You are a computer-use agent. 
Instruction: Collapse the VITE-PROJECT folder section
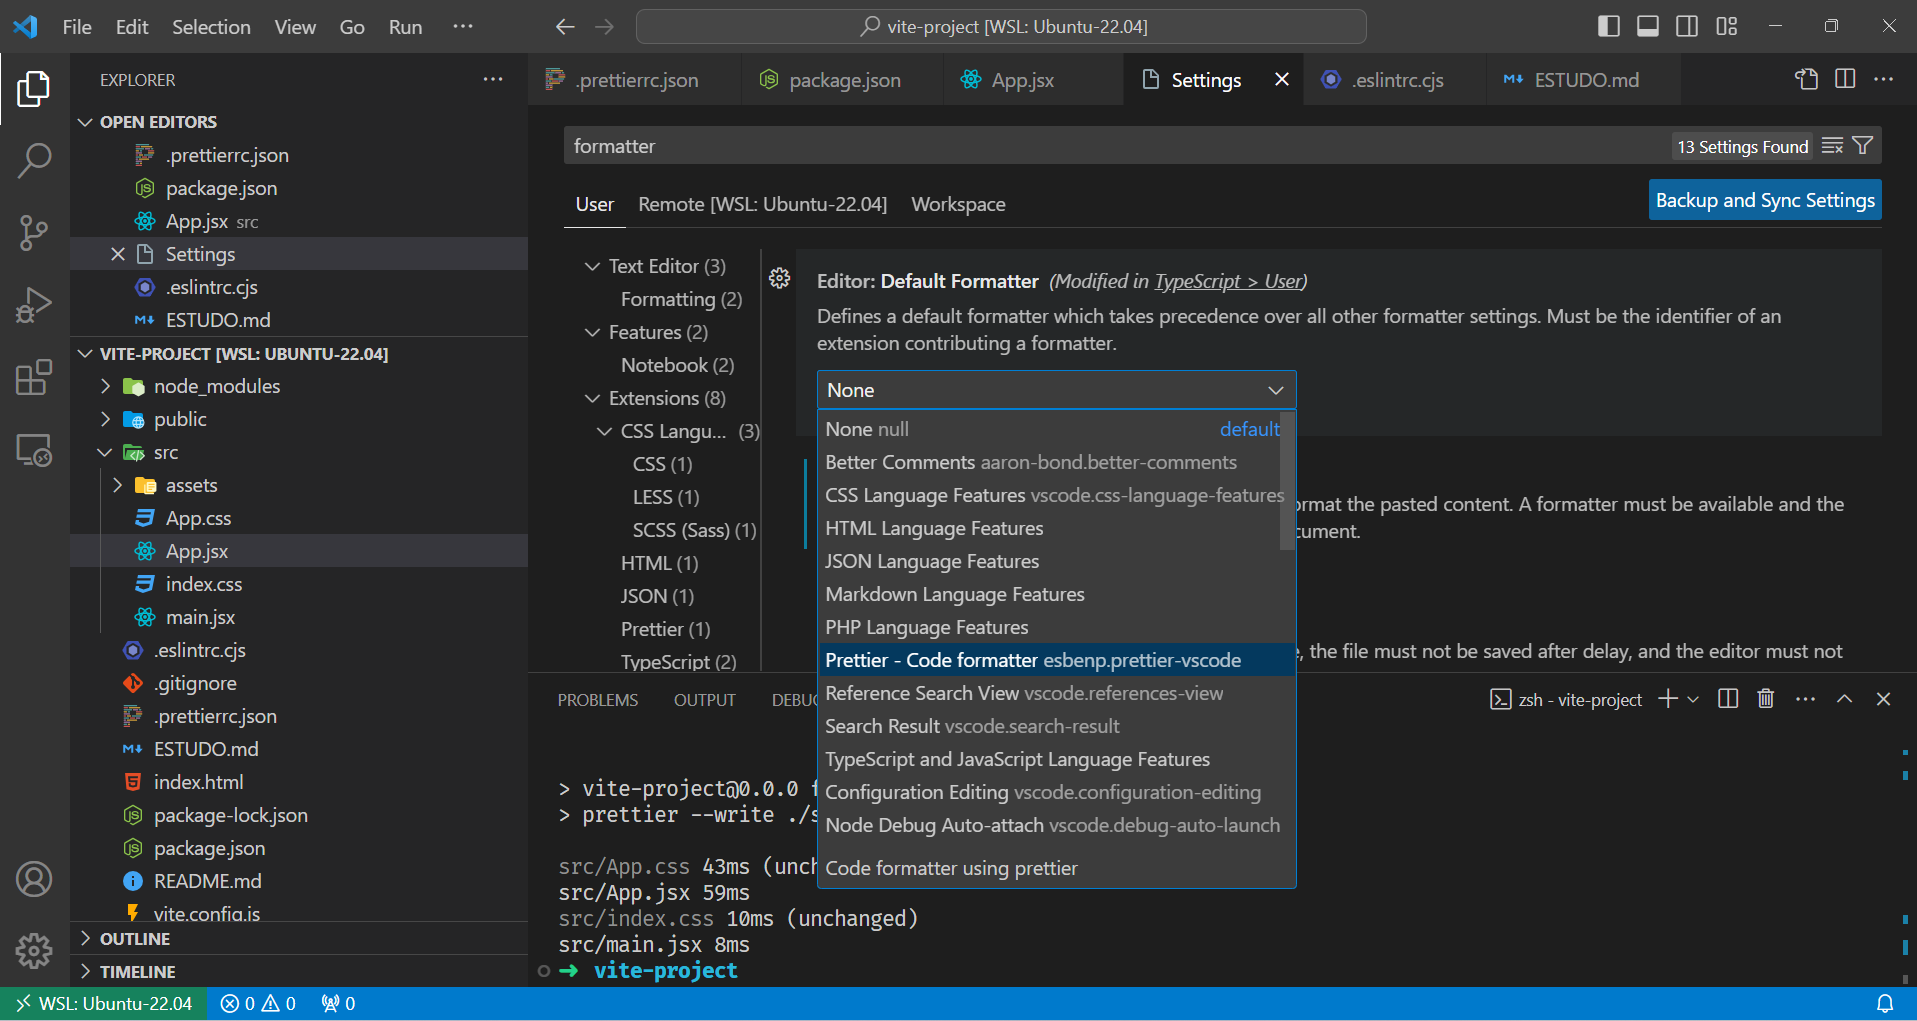click(x=85, y=354)
